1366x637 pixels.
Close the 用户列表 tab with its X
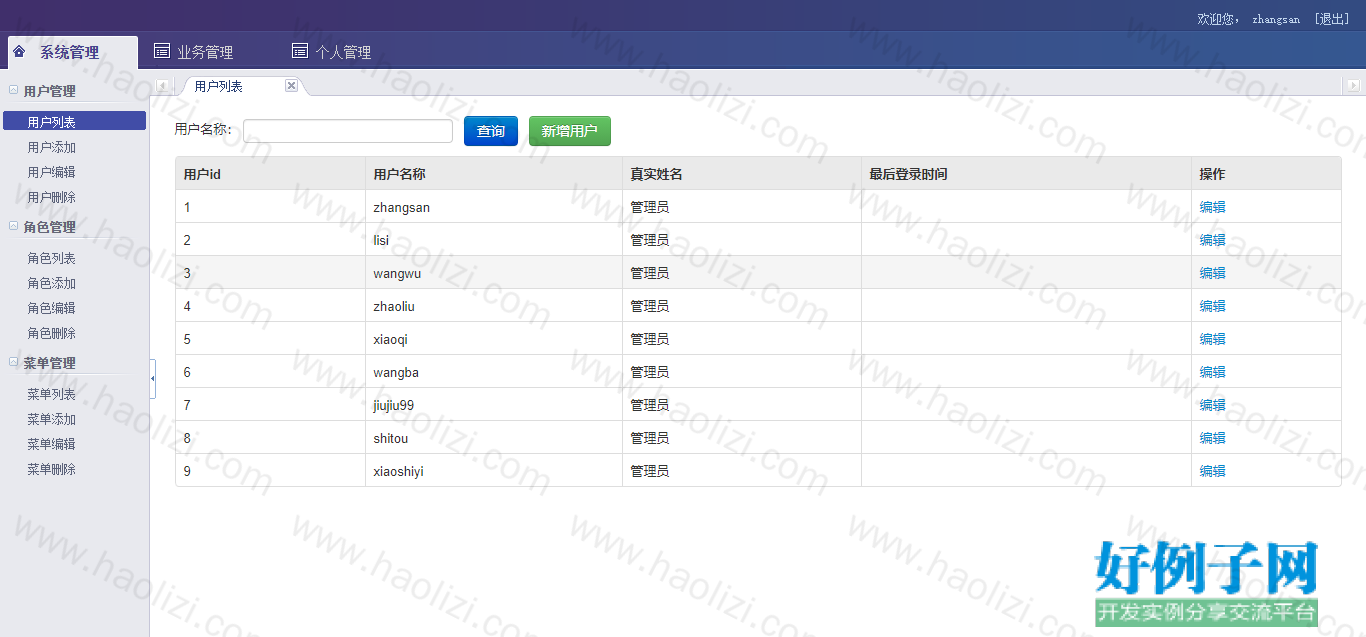291,86
